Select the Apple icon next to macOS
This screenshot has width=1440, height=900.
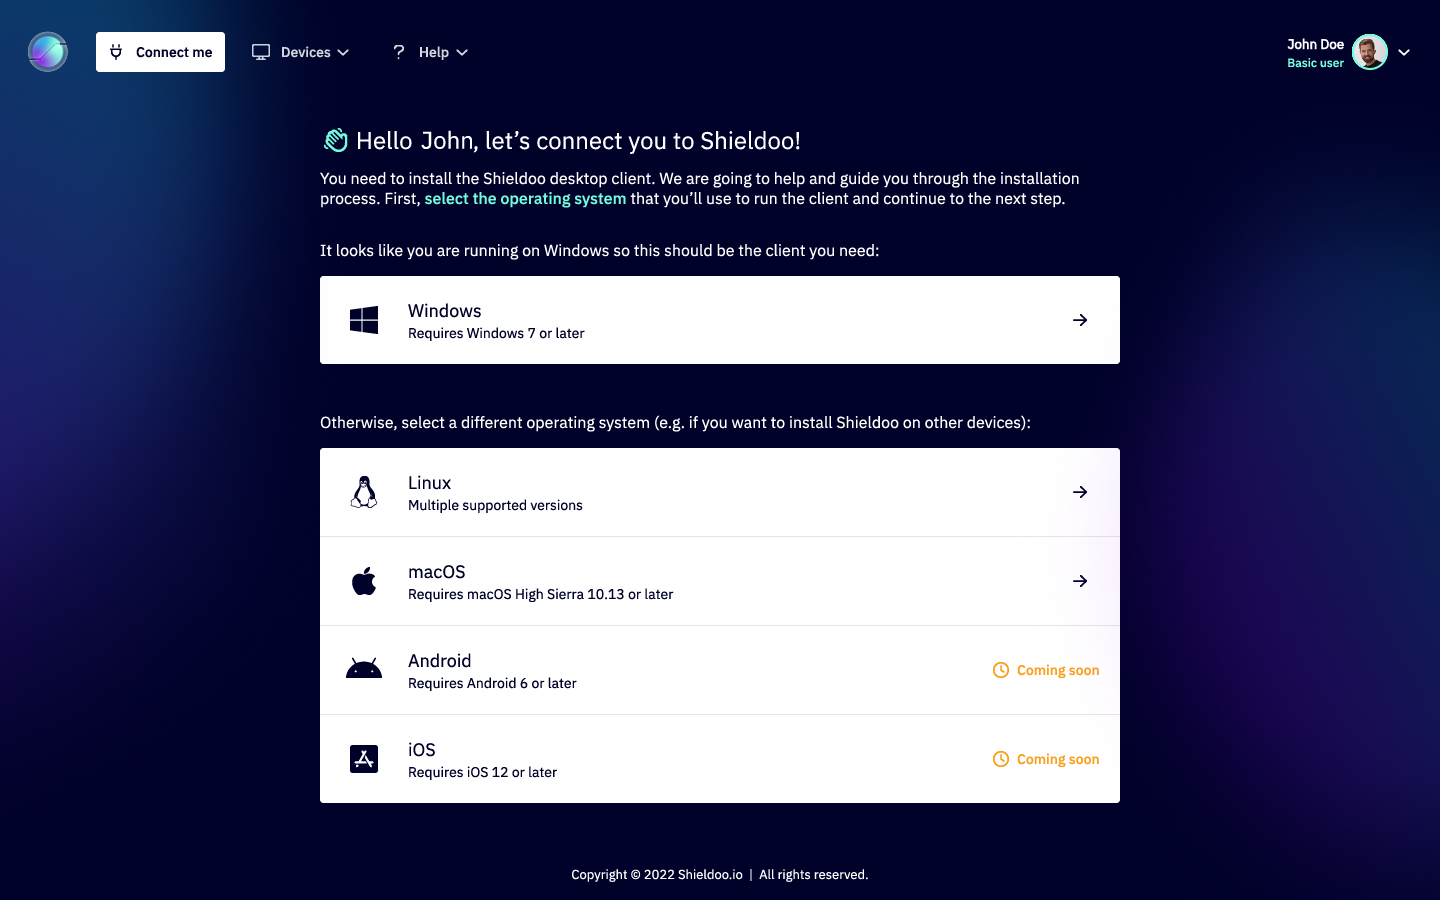[x=363, y=580]
